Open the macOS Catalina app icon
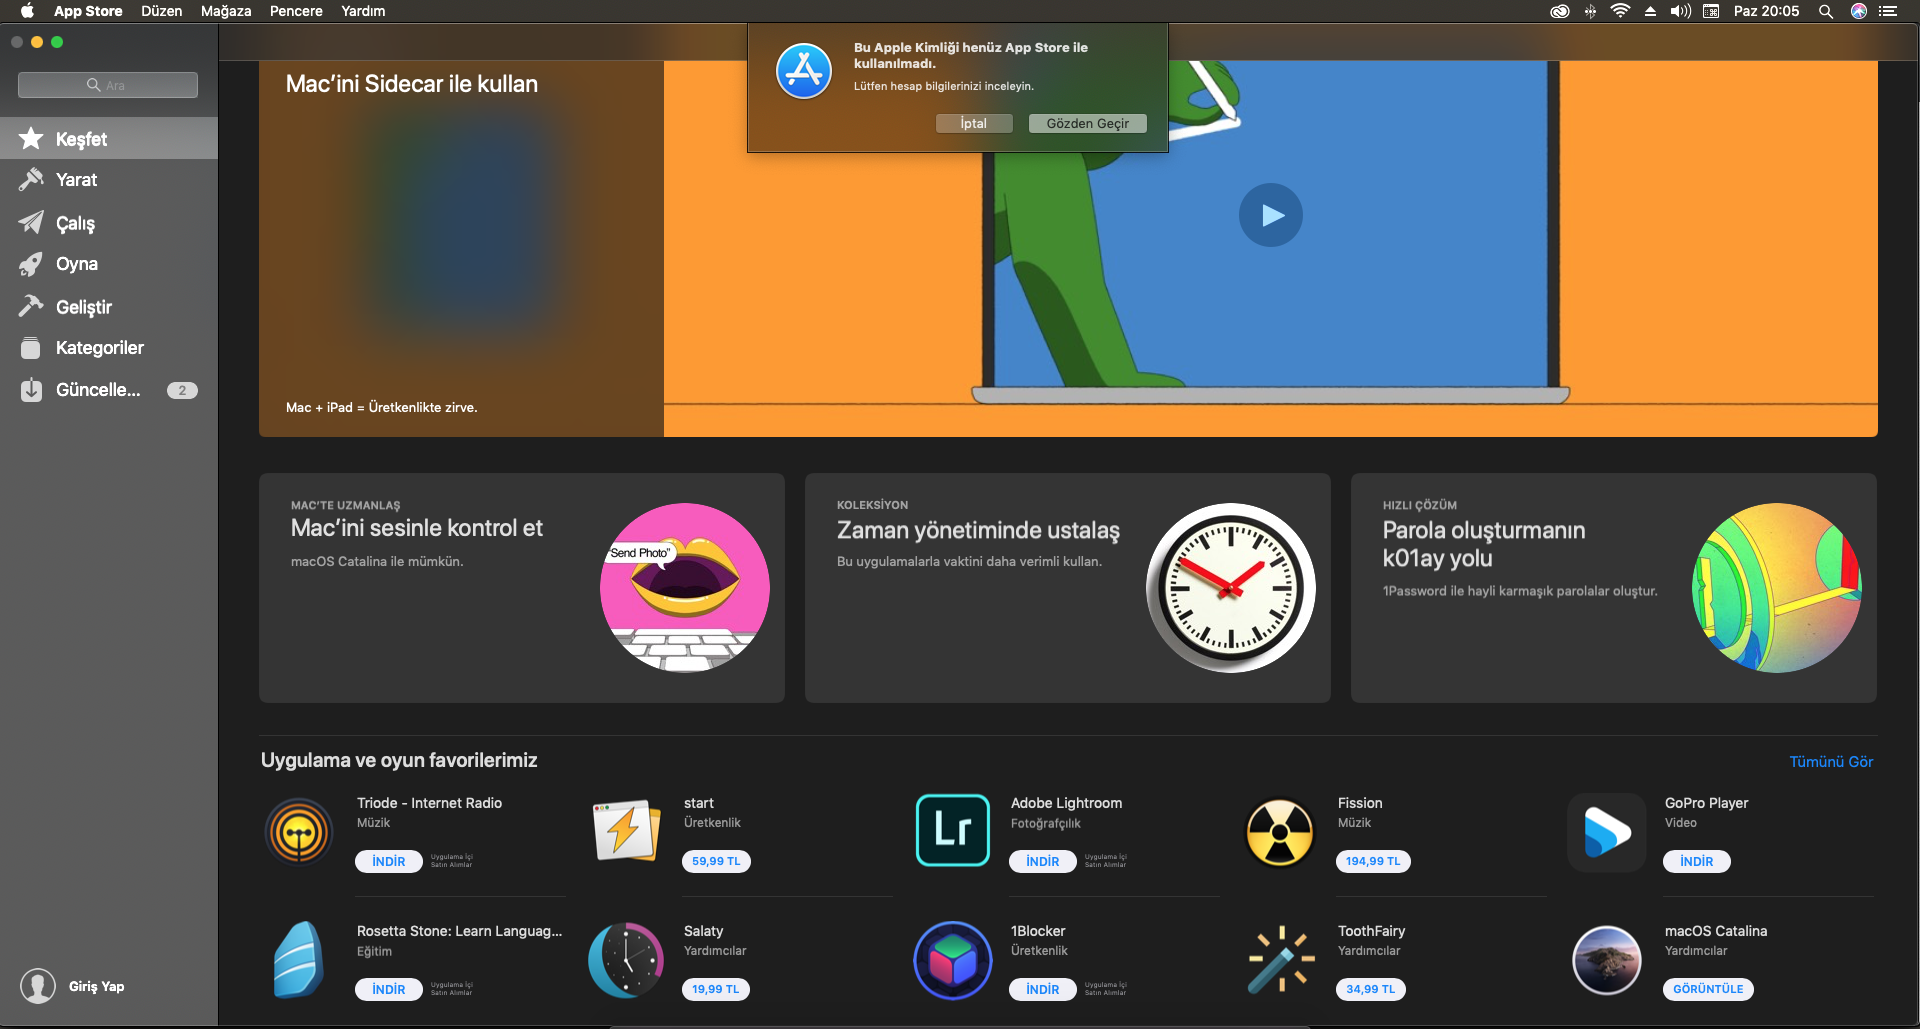 pyautogui.click(x=1607, y=960)
